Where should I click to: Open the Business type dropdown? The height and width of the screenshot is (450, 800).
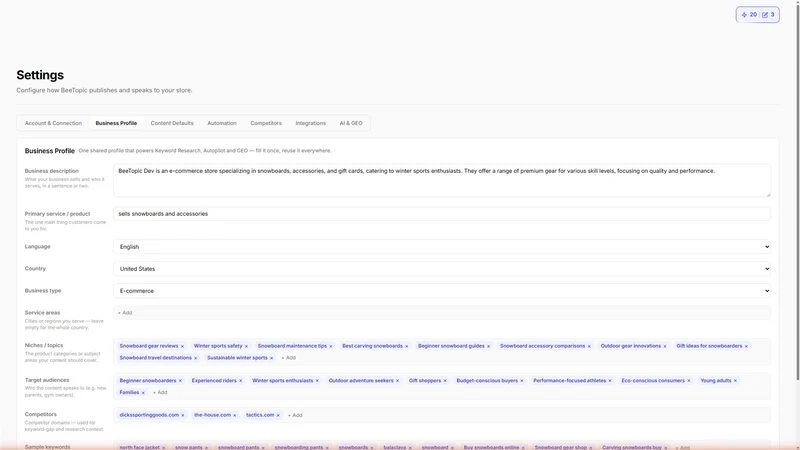442,291
